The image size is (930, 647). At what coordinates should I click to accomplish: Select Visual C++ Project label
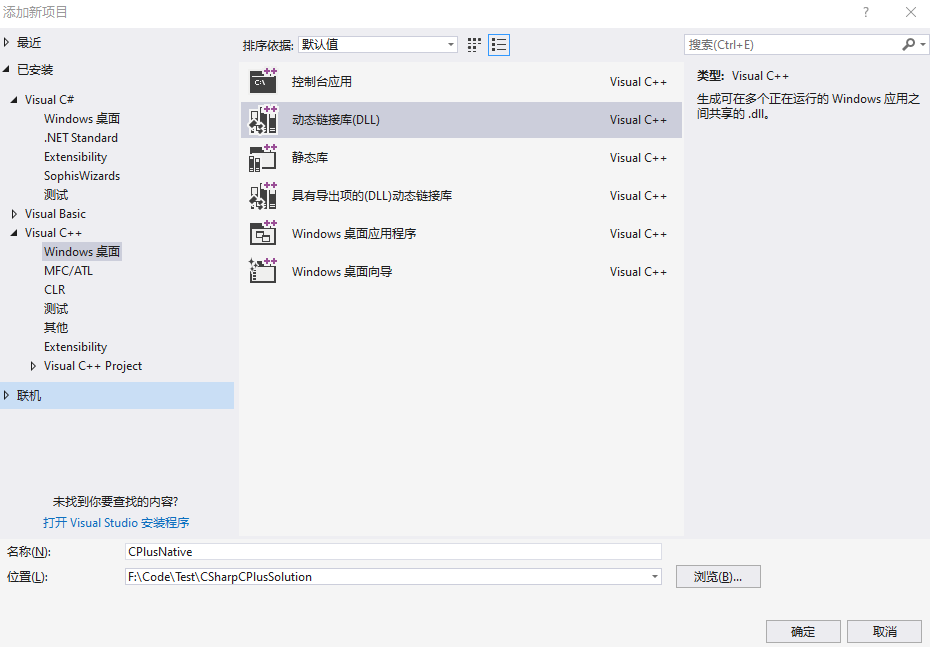93,366
